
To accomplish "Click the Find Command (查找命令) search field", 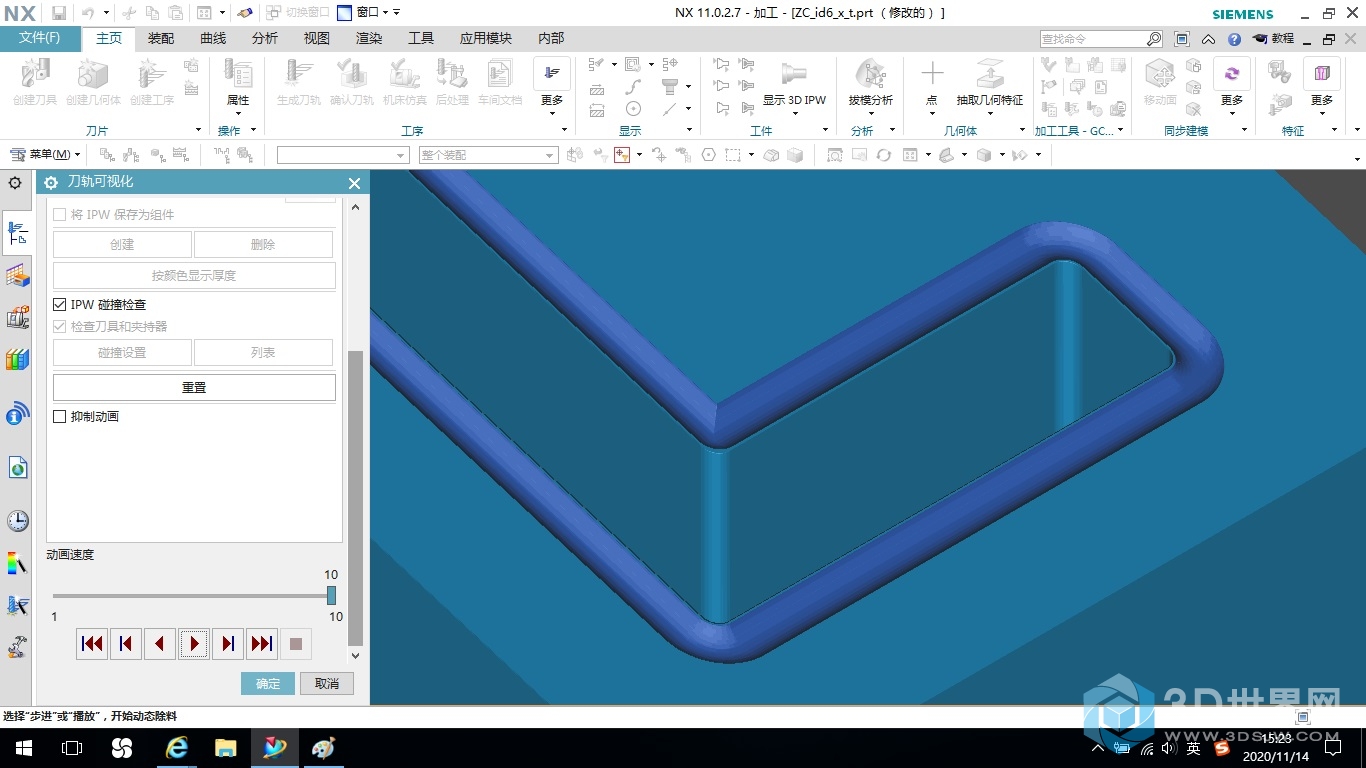I will click(1092, 39).
